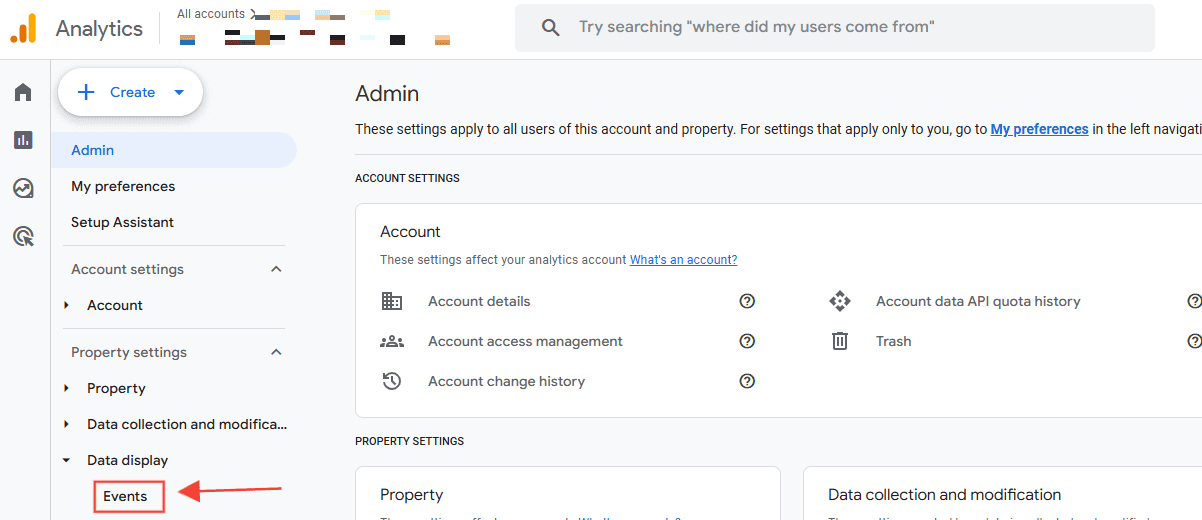Open the Home icon in left rail
The height and width of the screenshot is (520, 1202).
point(23,93)
